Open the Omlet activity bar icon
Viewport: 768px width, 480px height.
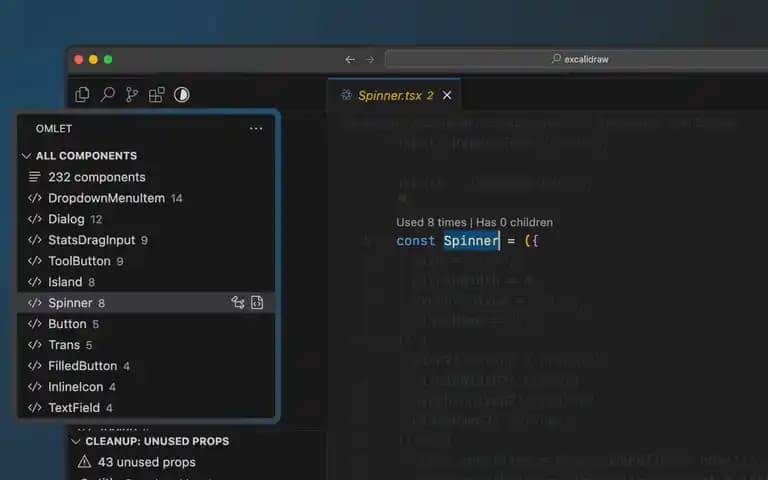tap(182, 95)
